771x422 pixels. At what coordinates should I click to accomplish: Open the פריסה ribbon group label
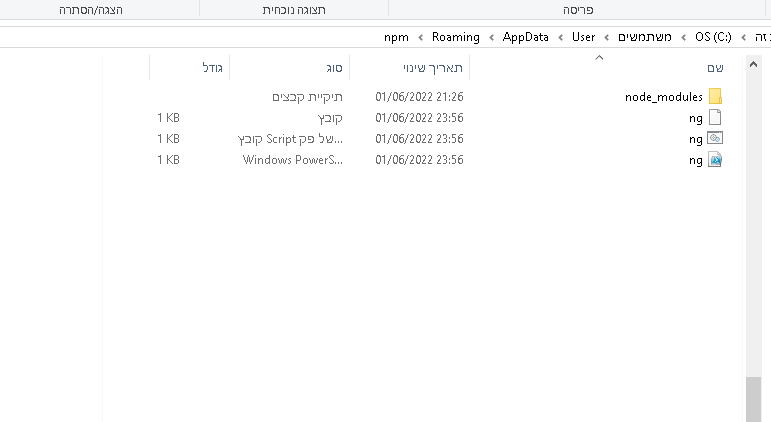pyautogui.click(x=578, y=10)
